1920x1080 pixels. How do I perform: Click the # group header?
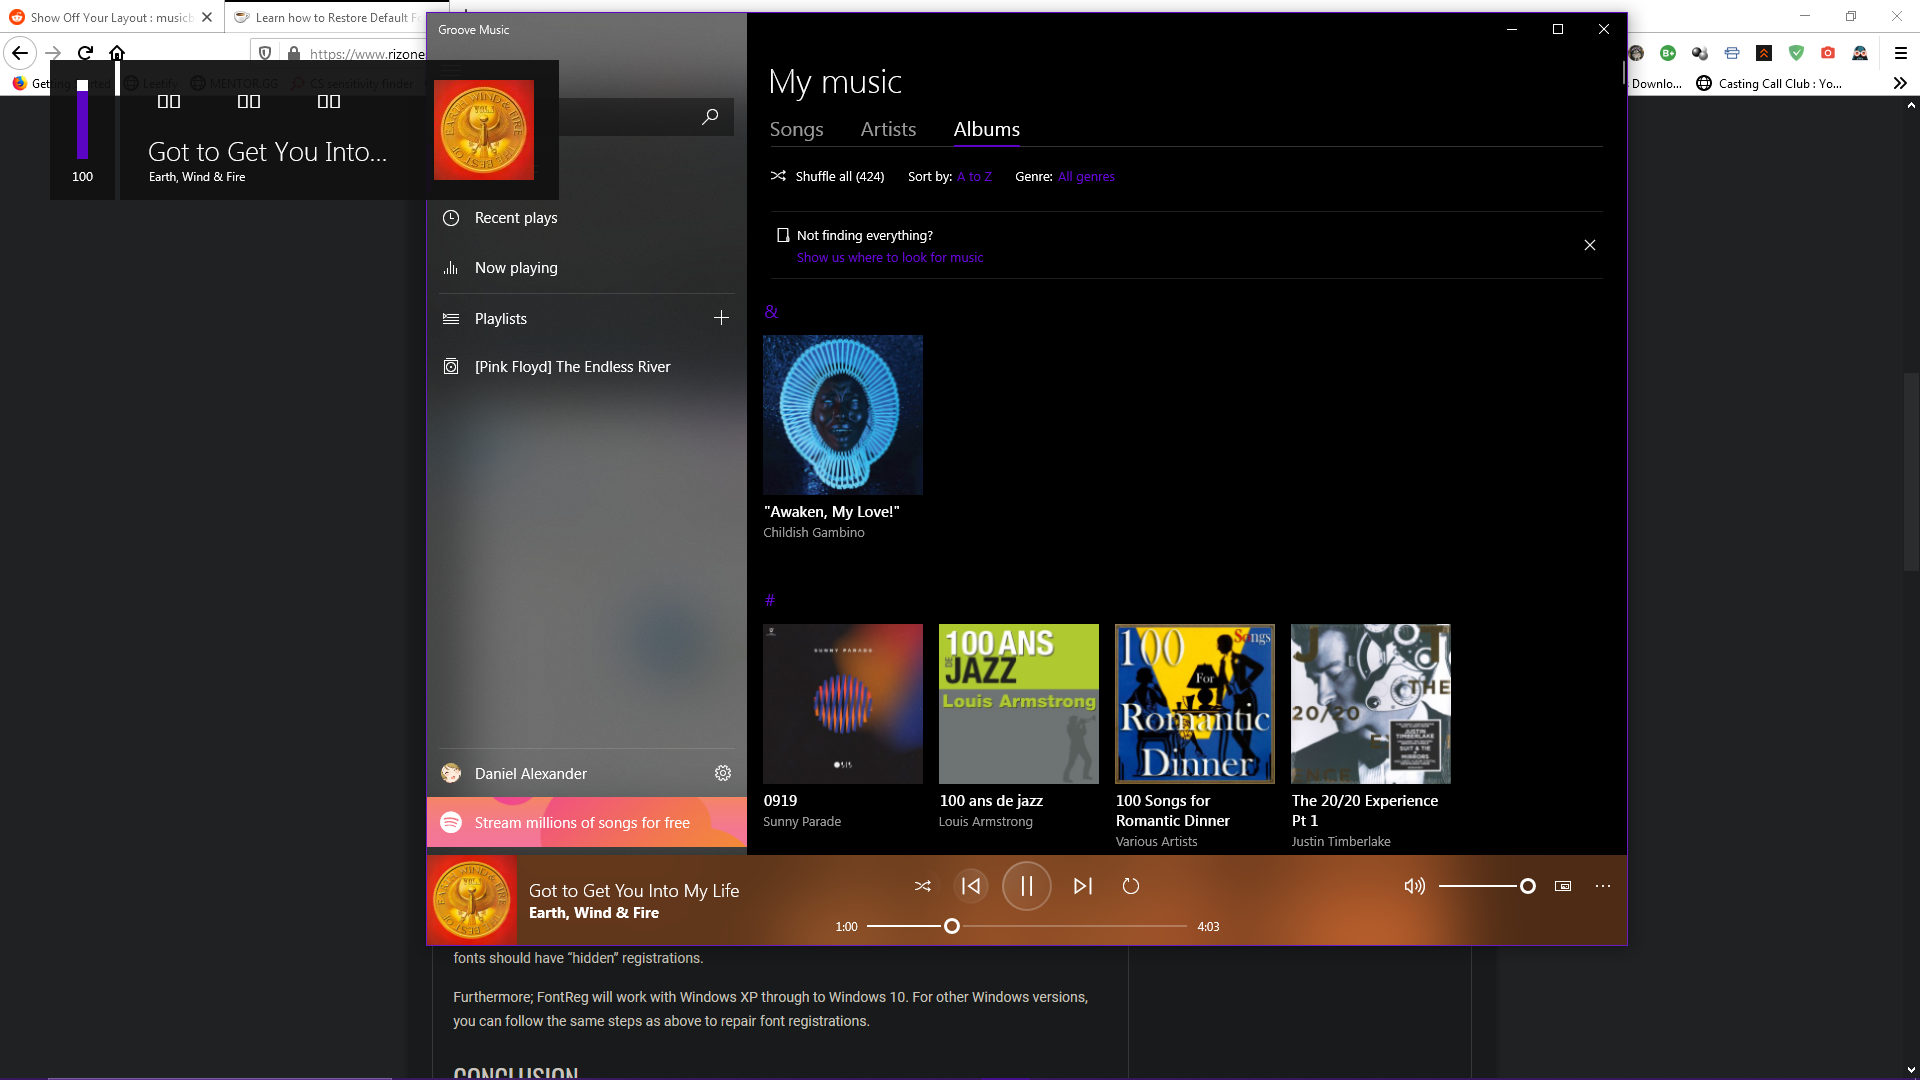click(770, 600)
